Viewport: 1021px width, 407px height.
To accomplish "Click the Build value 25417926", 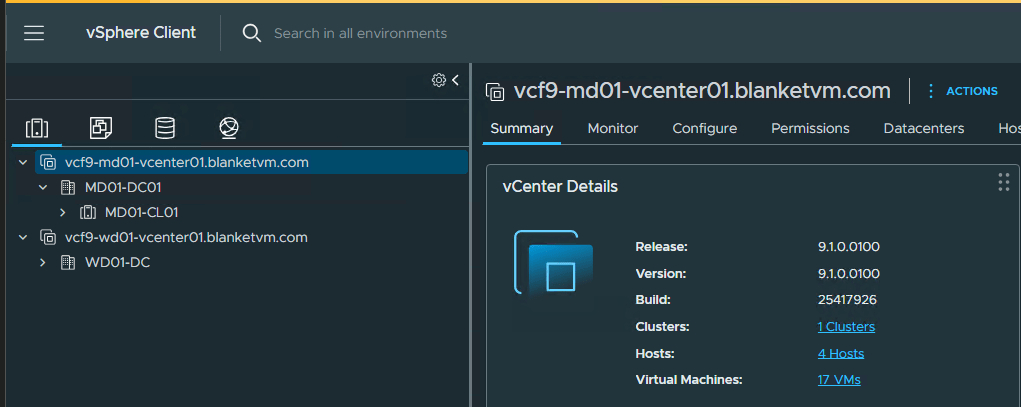I will [x=847, y=300].
